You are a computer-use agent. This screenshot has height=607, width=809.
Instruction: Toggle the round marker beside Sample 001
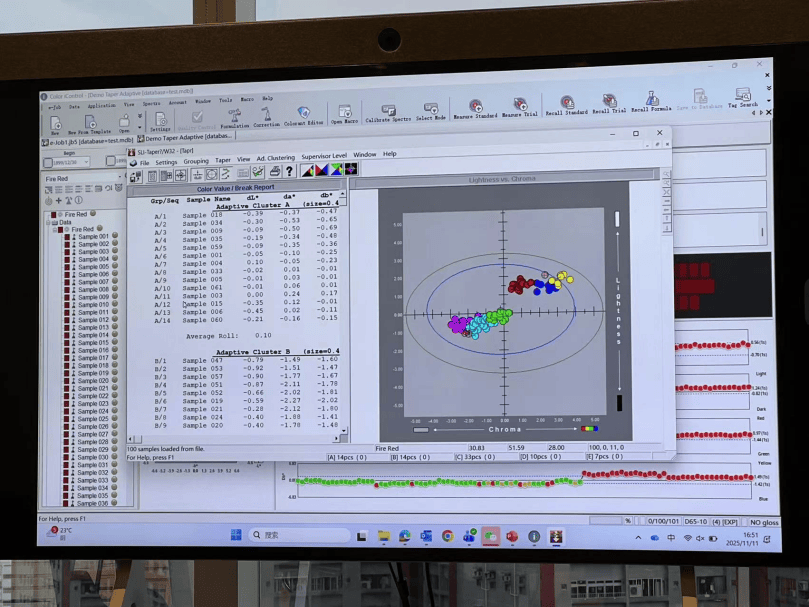coord(116,237)
